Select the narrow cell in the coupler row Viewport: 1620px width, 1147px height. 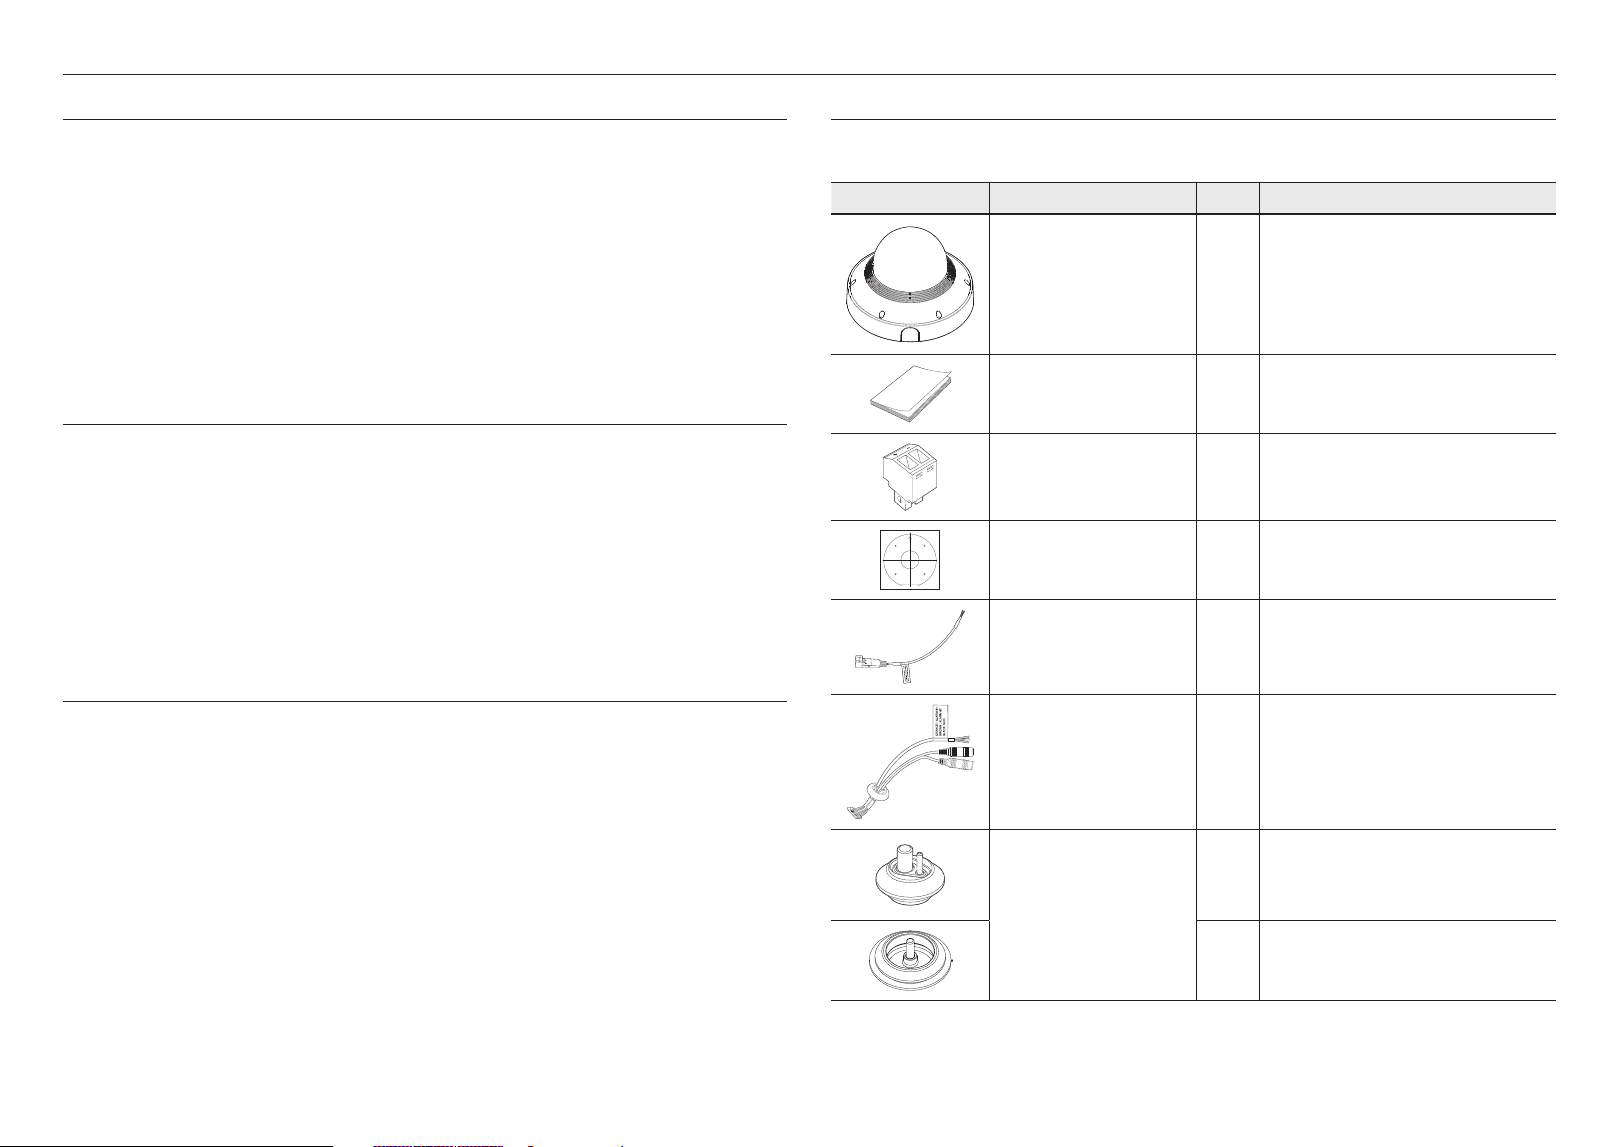(1228, 477)
